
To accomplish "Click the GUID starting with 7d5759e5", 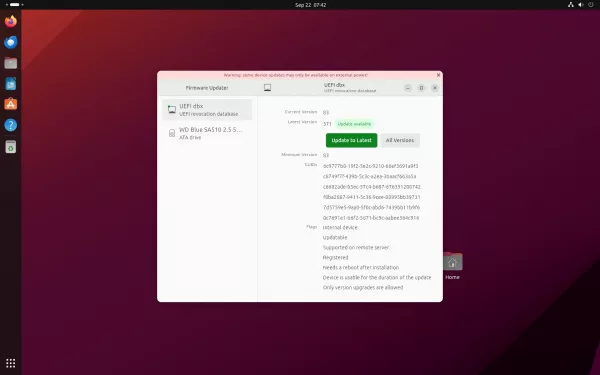I will (371, 207).
